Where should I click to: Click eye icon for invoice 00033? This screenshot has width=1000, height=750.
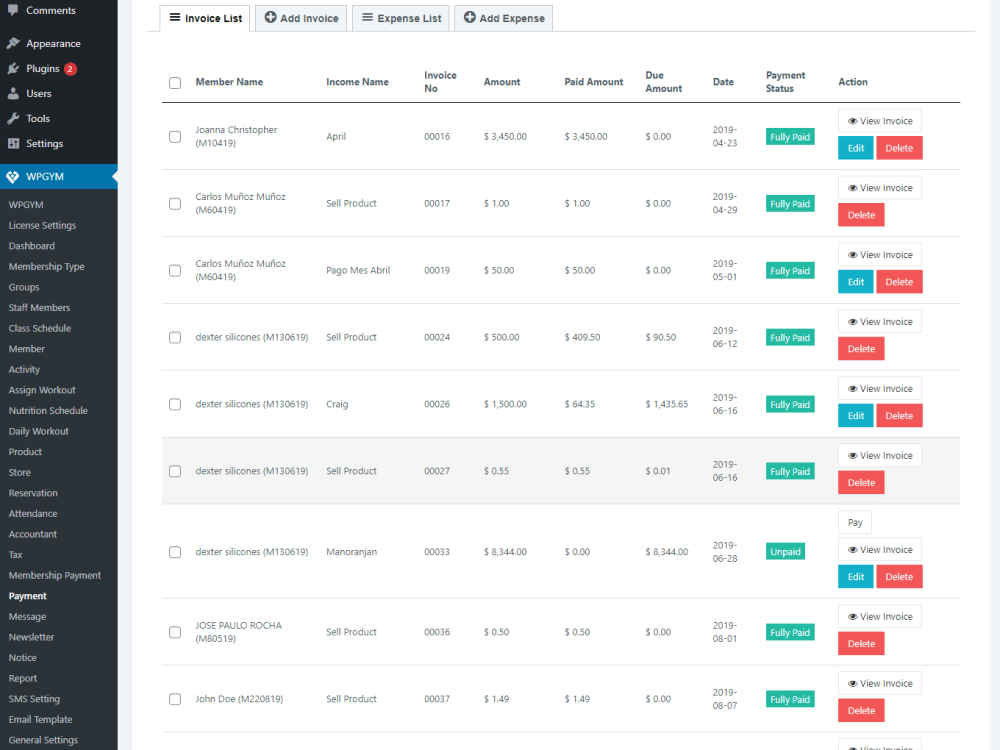pos(852,550)
